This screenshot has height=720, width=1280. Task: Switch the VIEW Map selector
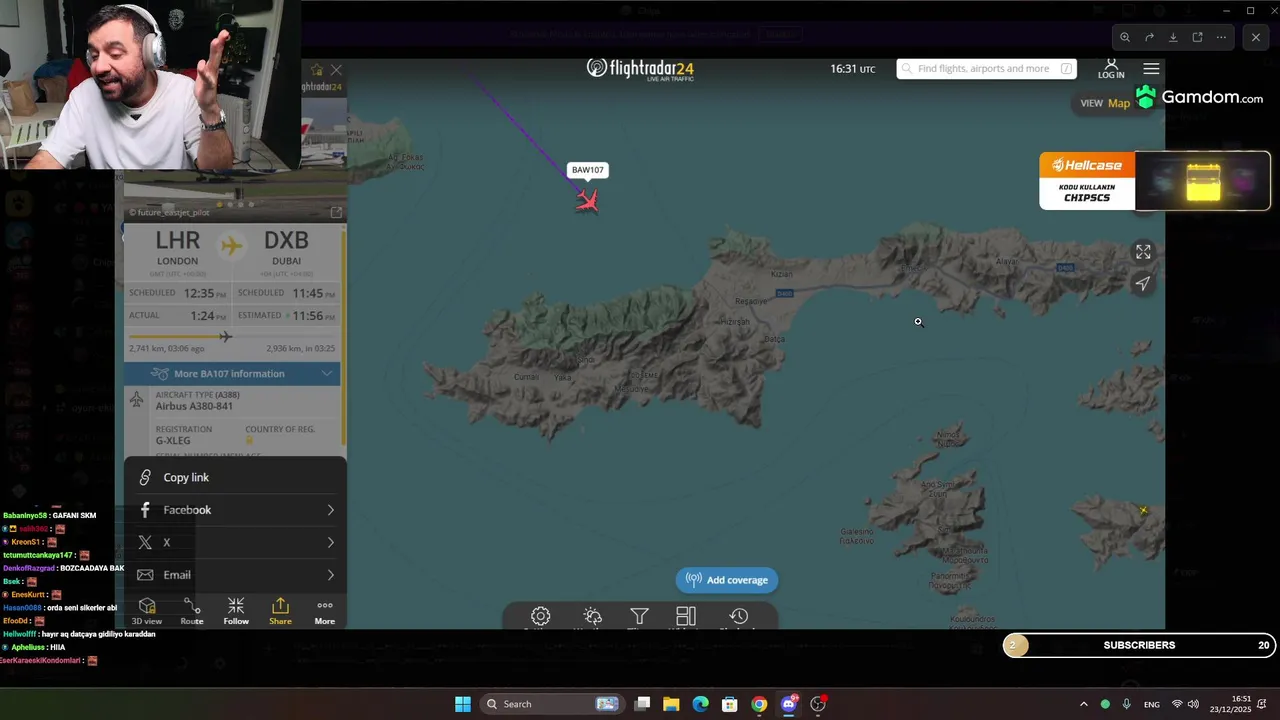pyautogui.click(x=1105, y=103)
